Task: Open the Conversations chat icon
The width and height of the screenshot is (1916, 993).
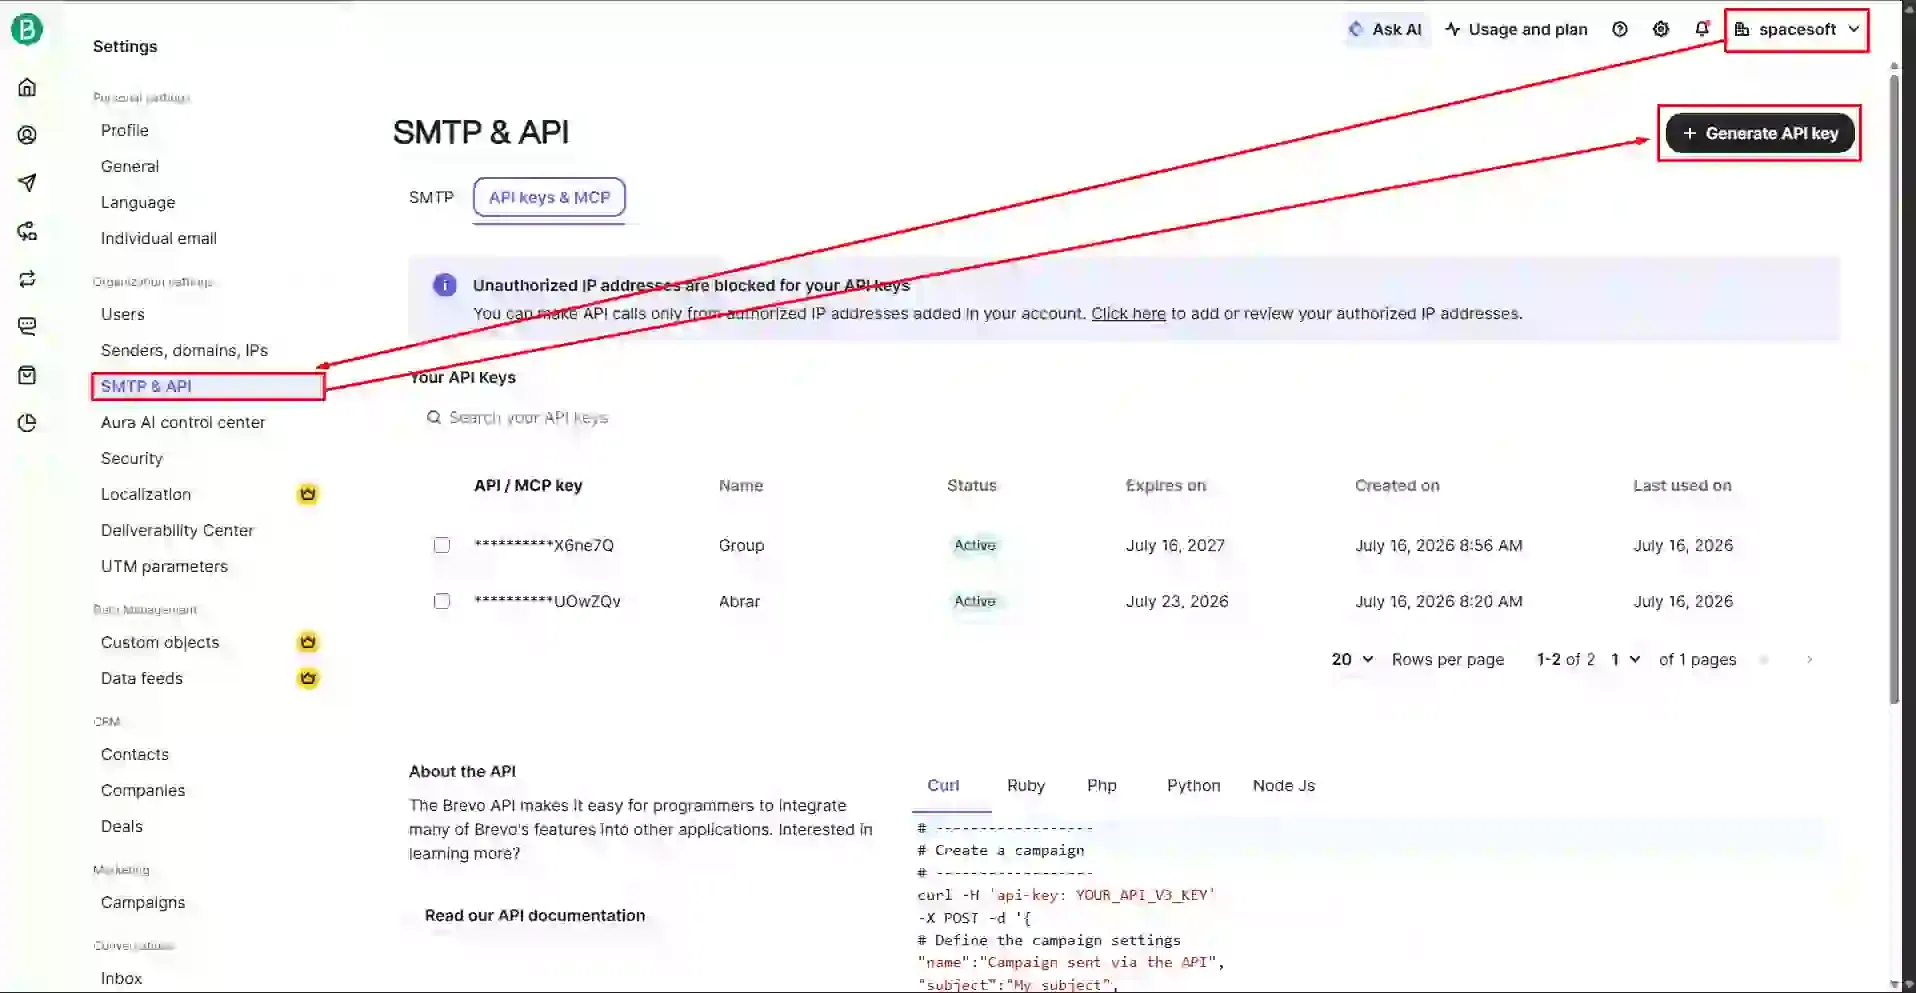Action: coord(27,326)
